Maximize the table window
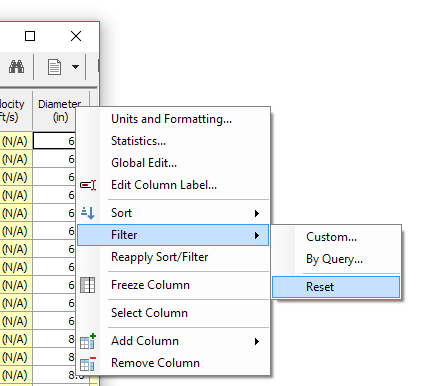This screenshot has width=421, height=386. [x=30, y=36]
